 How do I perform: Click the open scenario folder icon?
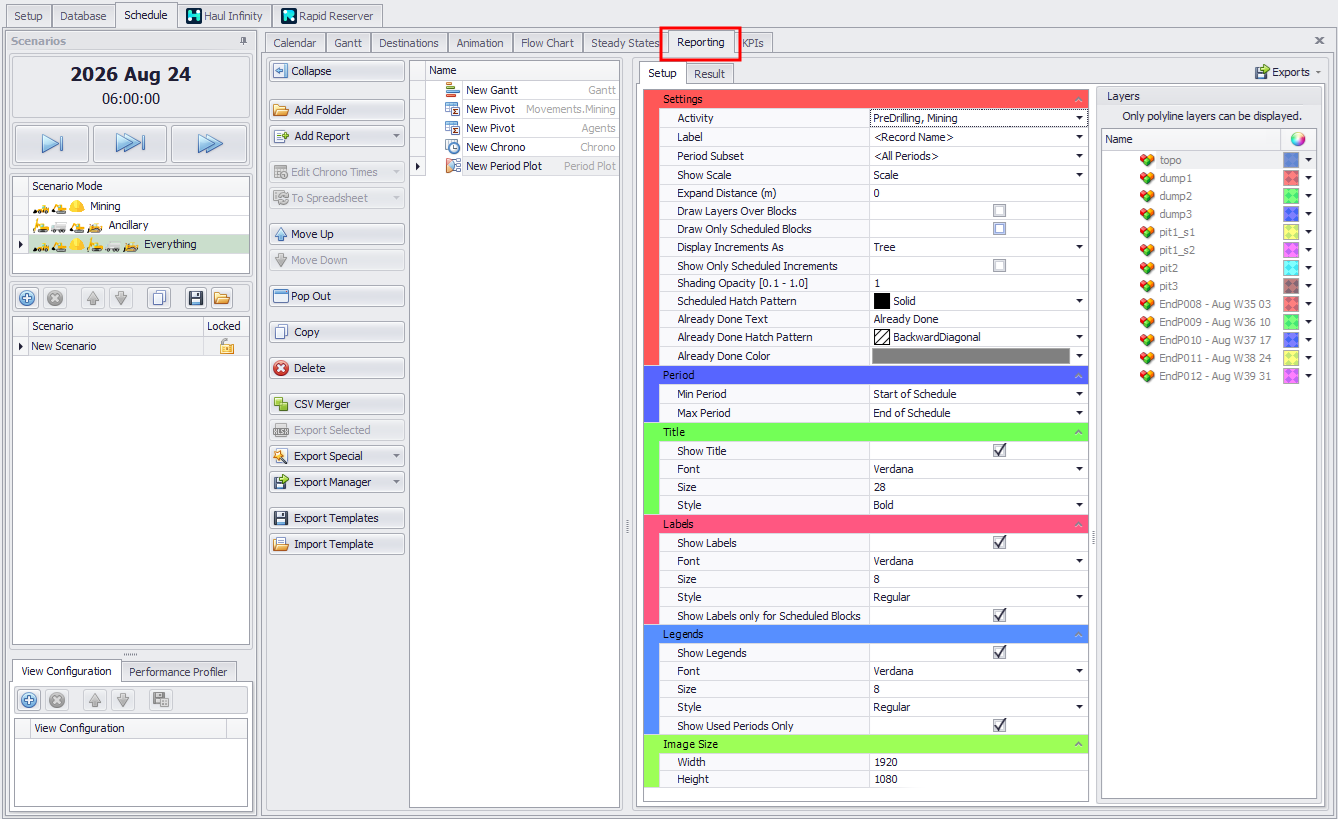221,298
